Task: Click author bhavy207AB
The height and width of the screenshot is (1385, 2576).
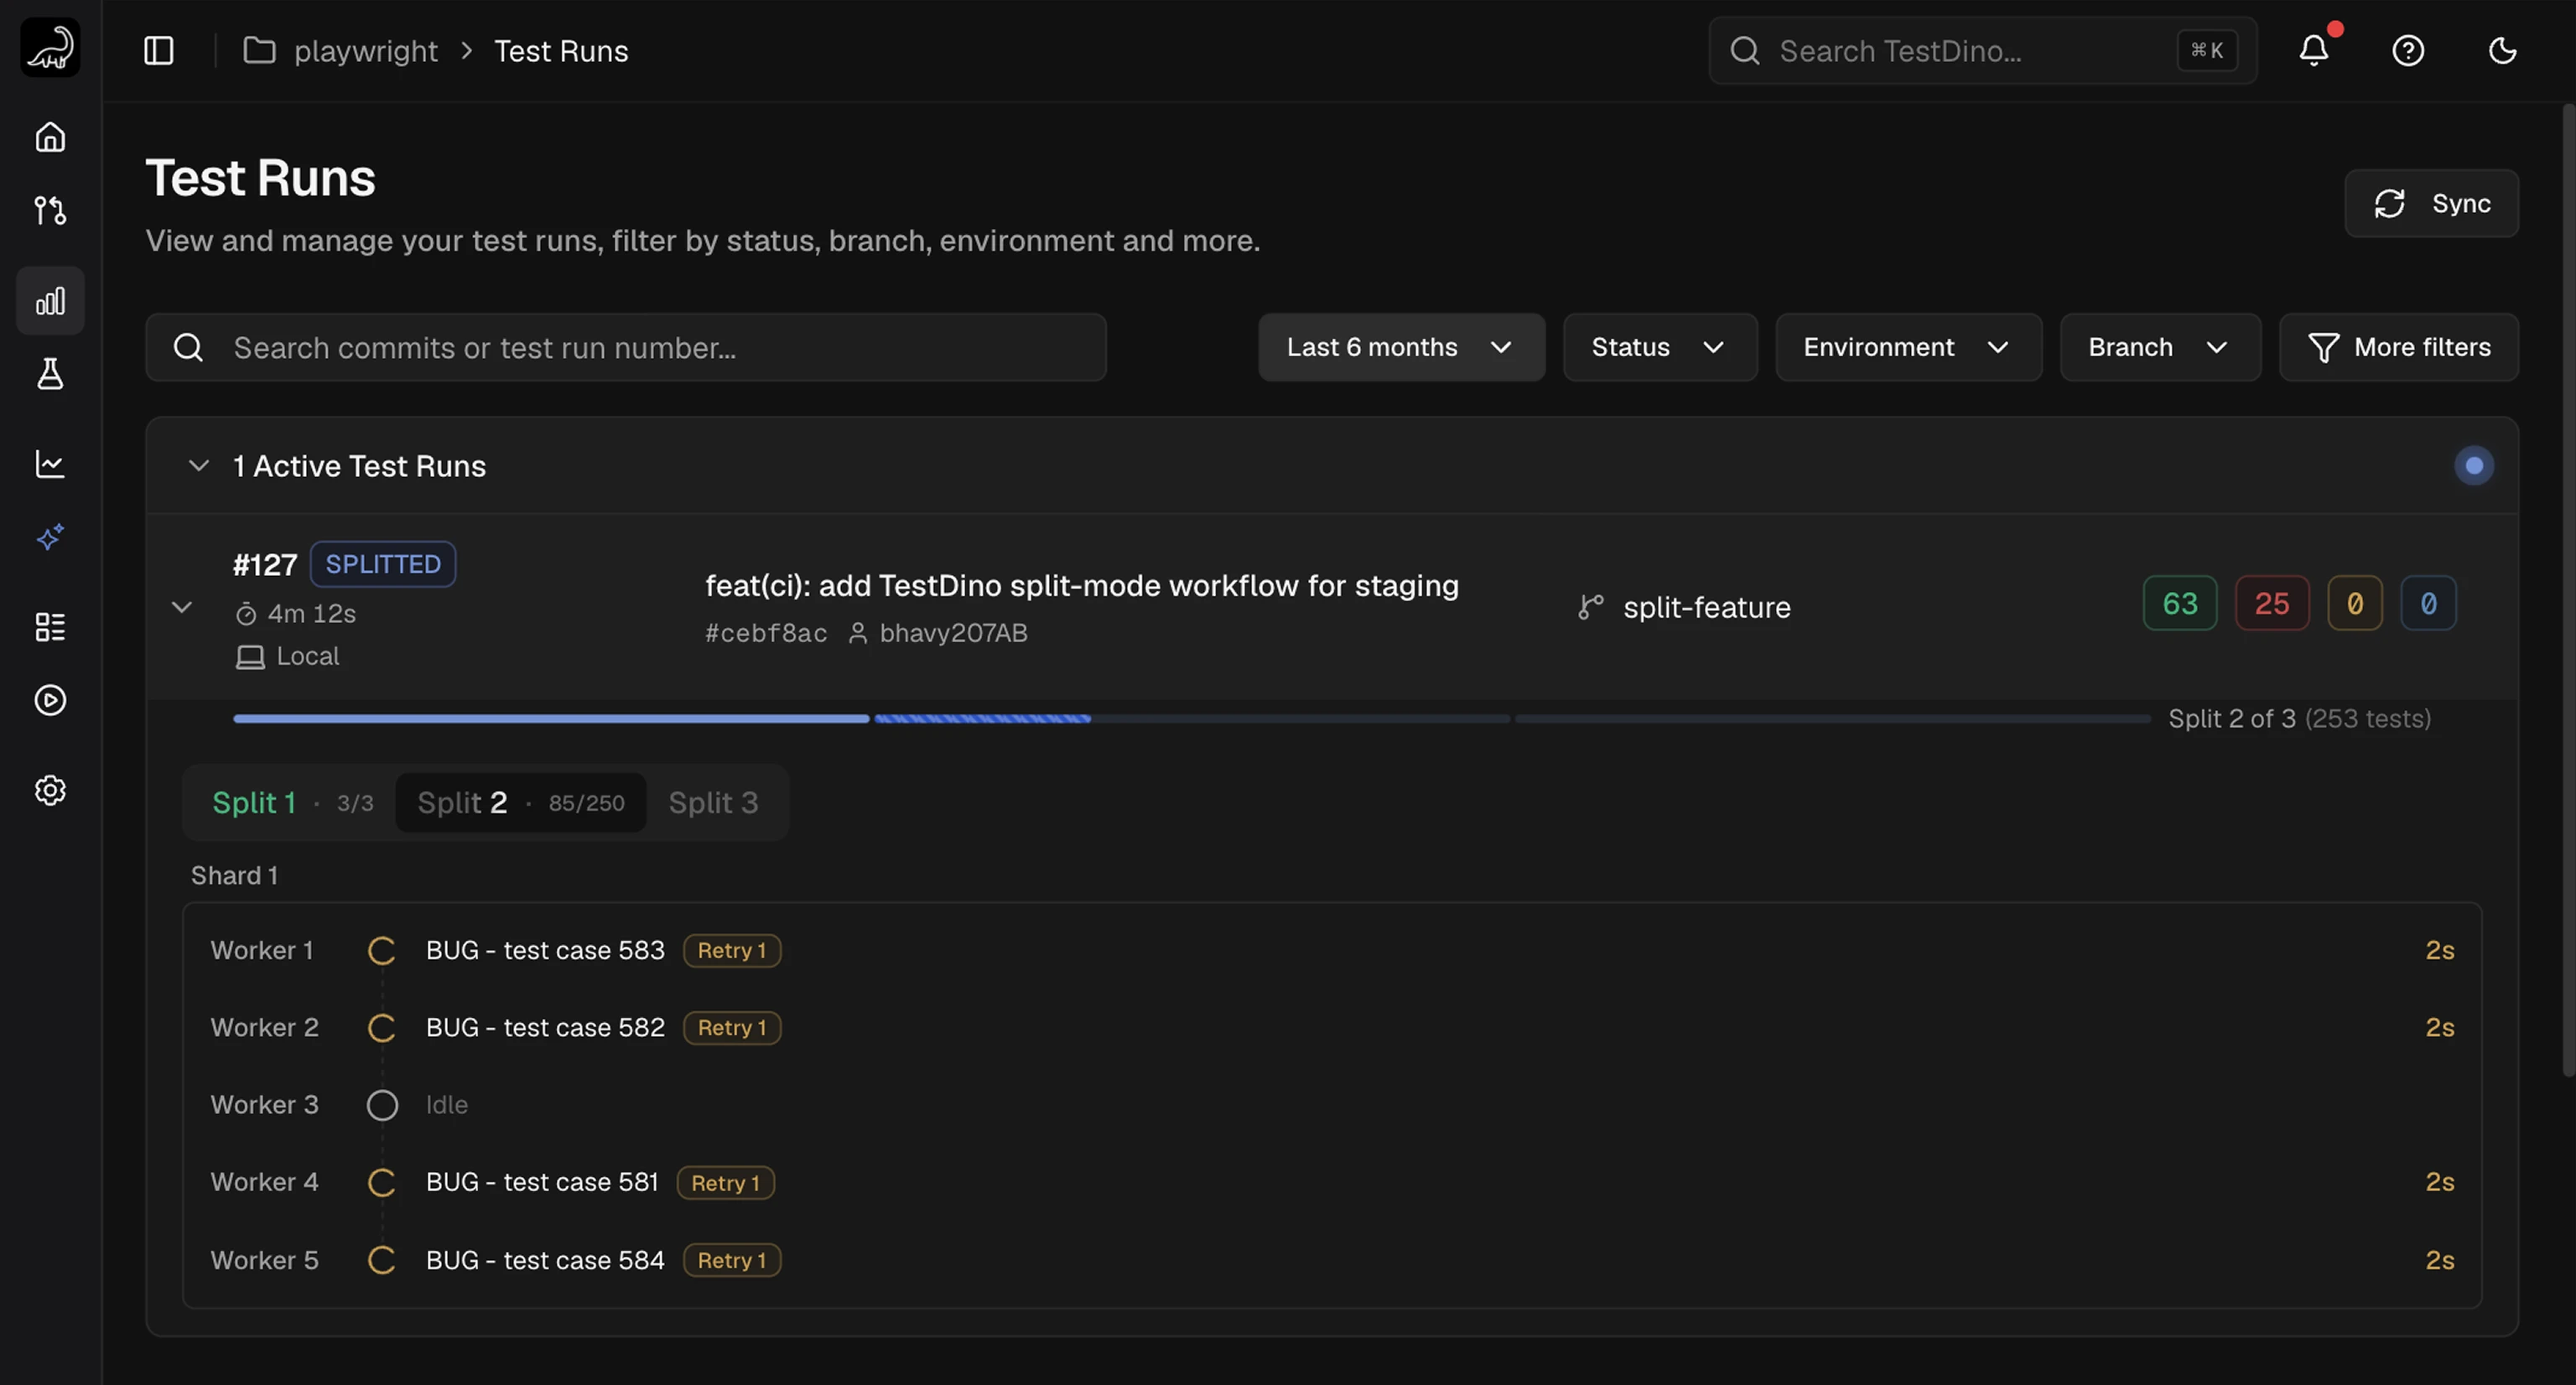Action: click(x=953, y=633)
